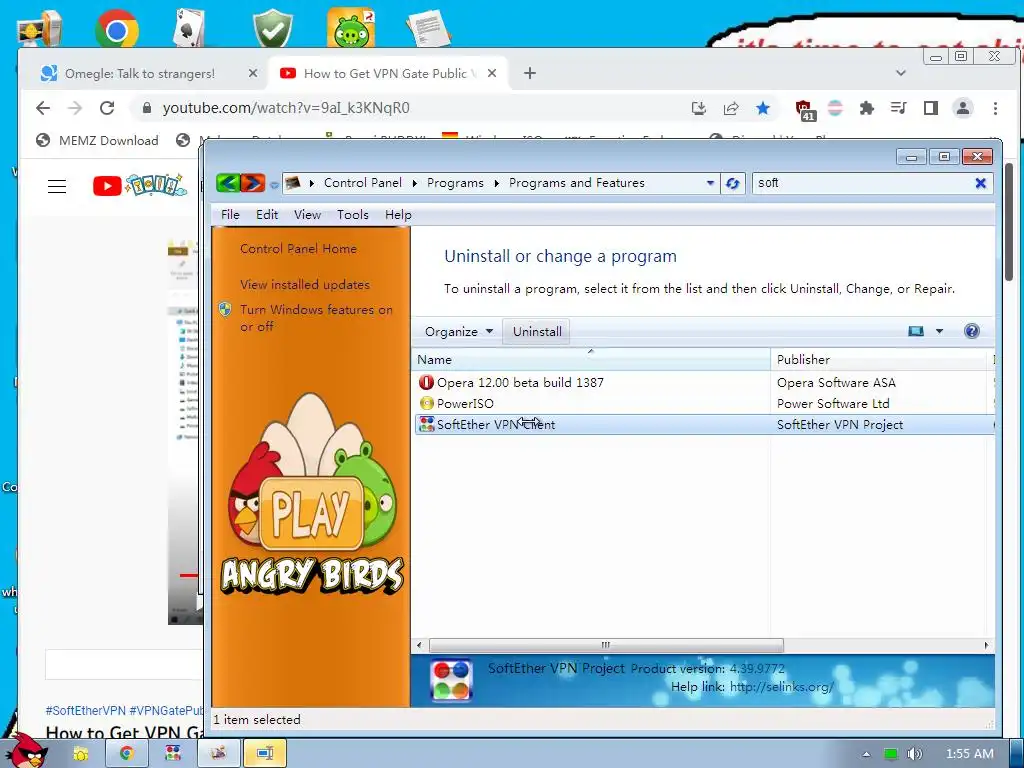Click the share page icon in Chrome
This screenshot has height=768, width=1024.
click(x=731, y=108)
